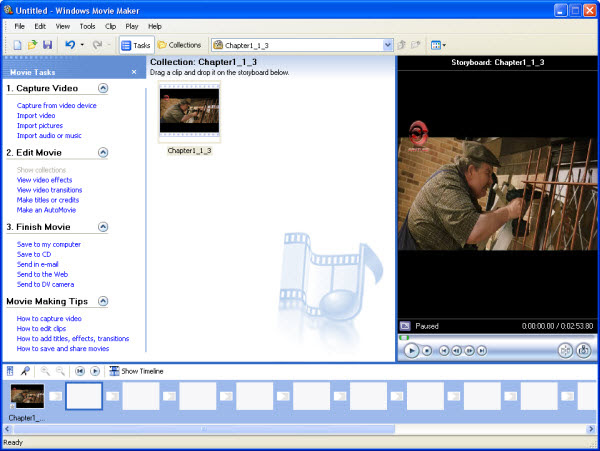Screen dimensions: 600x451
Task: Click the Rewind Storyboard button
Action: coord(80,371)
